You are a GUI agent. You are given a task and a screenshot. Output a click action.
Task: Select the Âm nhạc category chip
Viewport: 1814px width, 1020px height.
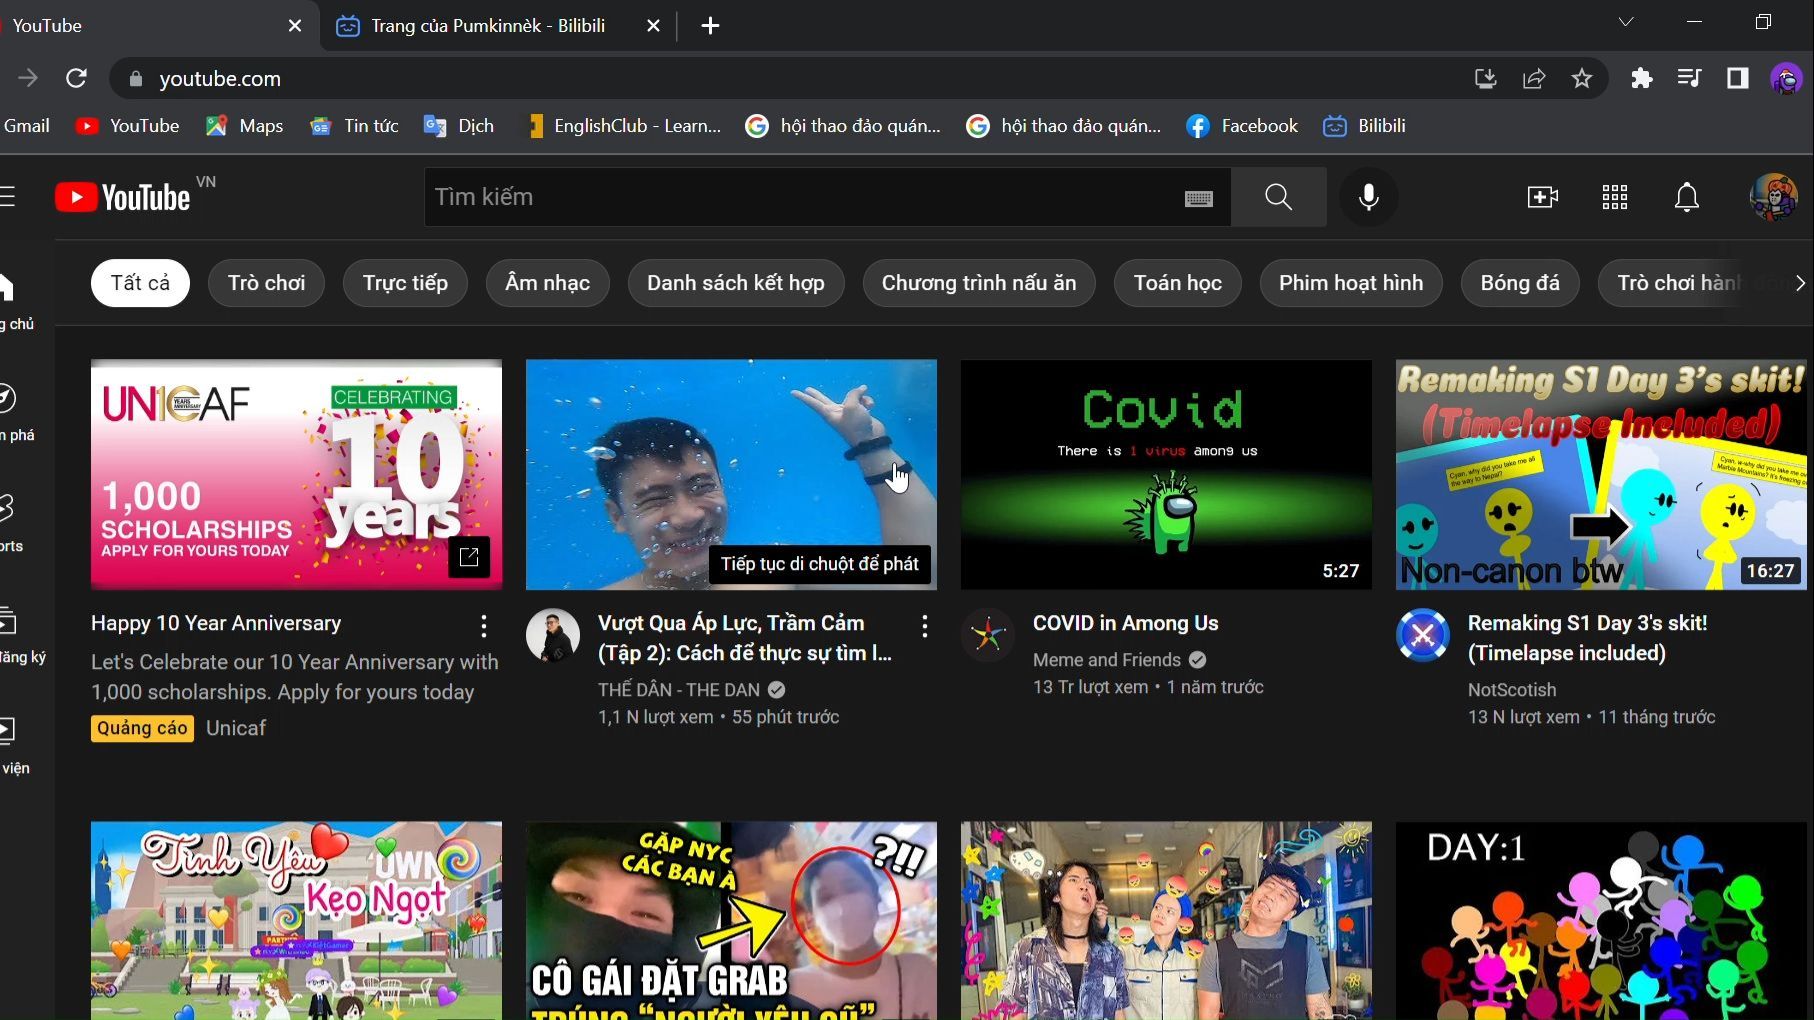547,283
